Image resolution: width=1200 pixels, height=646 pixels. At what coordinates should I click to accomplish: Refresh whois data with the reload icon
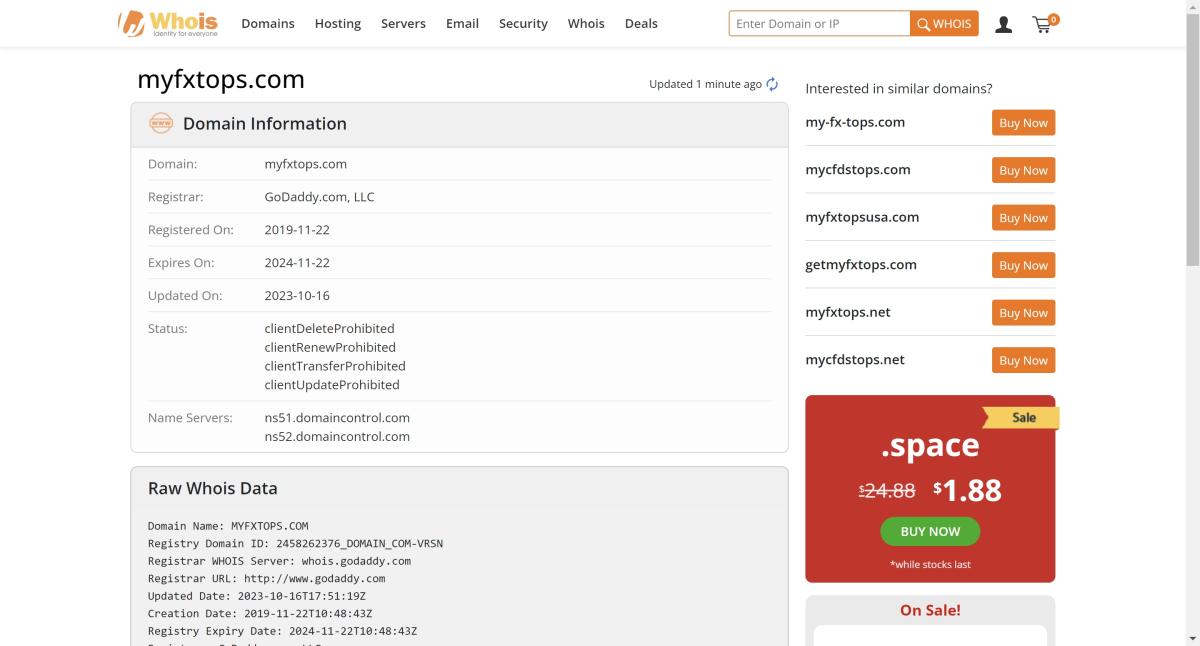point(772,84)
